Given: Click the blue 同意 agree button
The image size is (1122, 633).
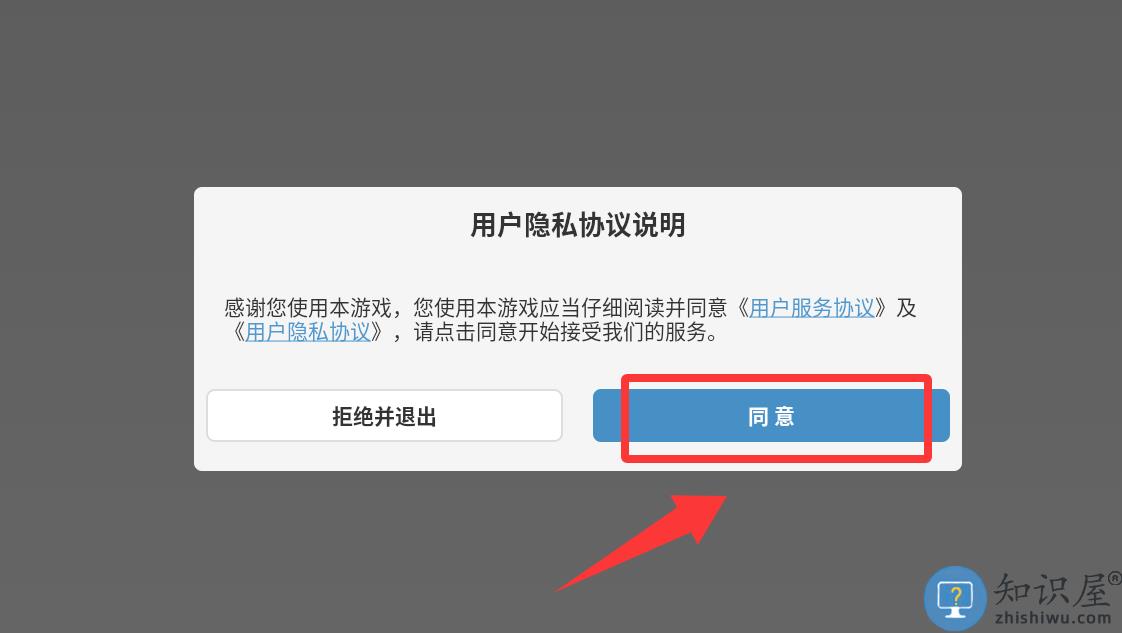Looking at the screenshot, I should click(x=771, y=416).
